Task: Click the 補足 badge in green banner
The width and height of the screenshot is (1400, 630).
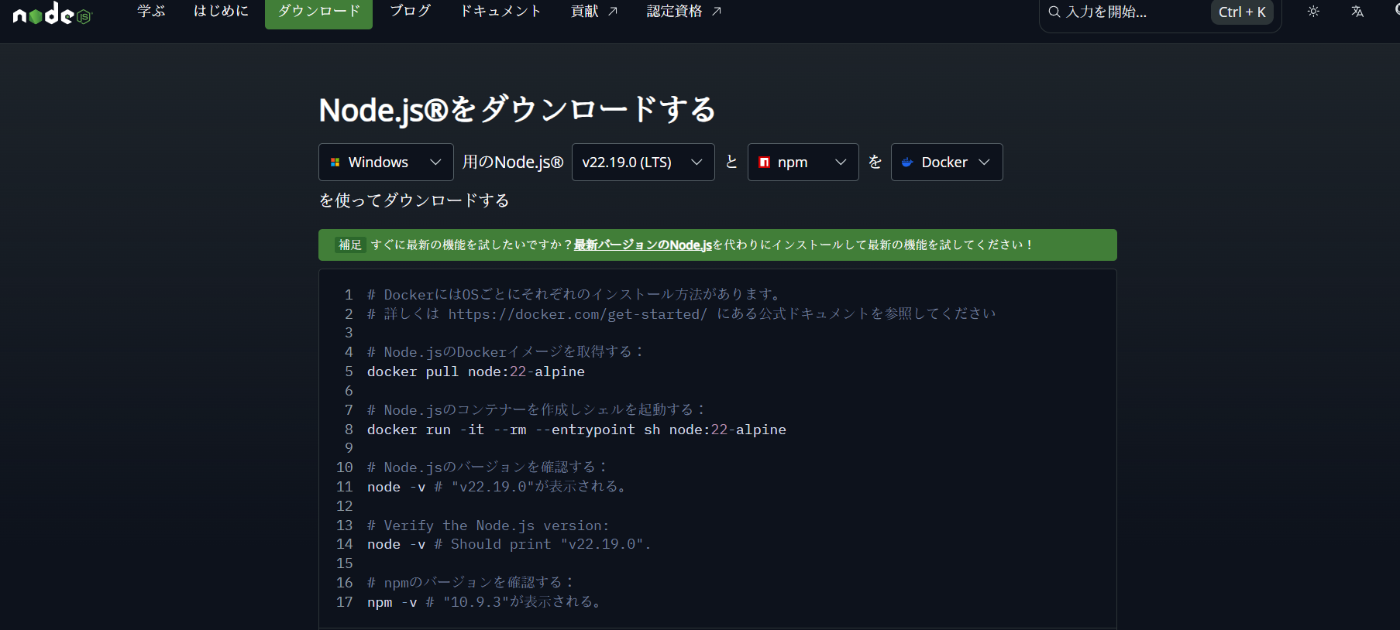Action: [350, 245]
